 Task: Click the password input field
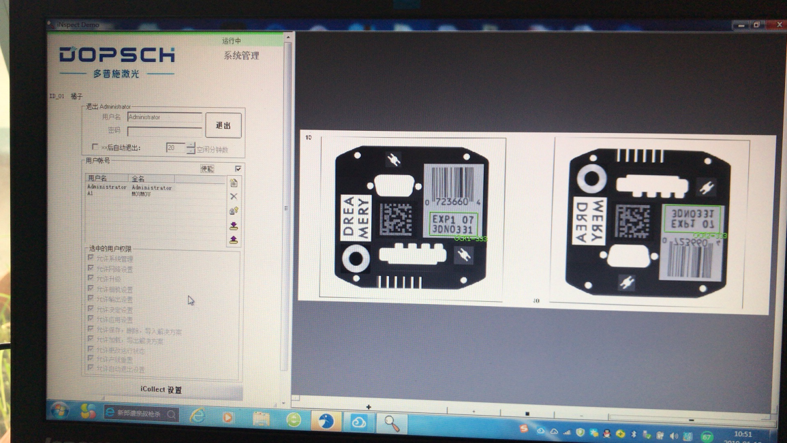(x=164, y=131)
